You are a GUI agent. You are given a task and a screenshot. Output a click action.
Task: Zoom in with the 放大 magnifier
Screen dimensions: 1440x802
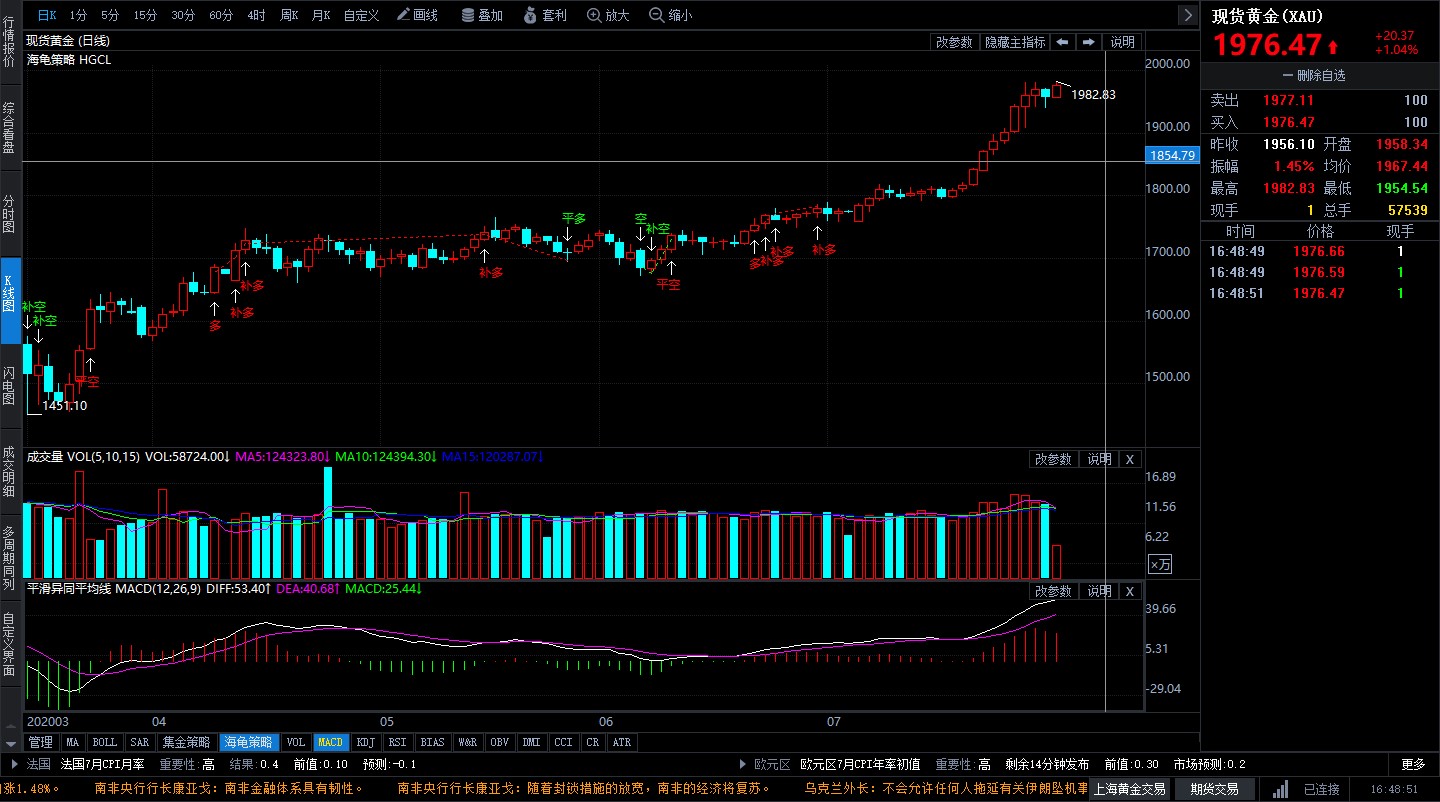click(x=608, y=15)
